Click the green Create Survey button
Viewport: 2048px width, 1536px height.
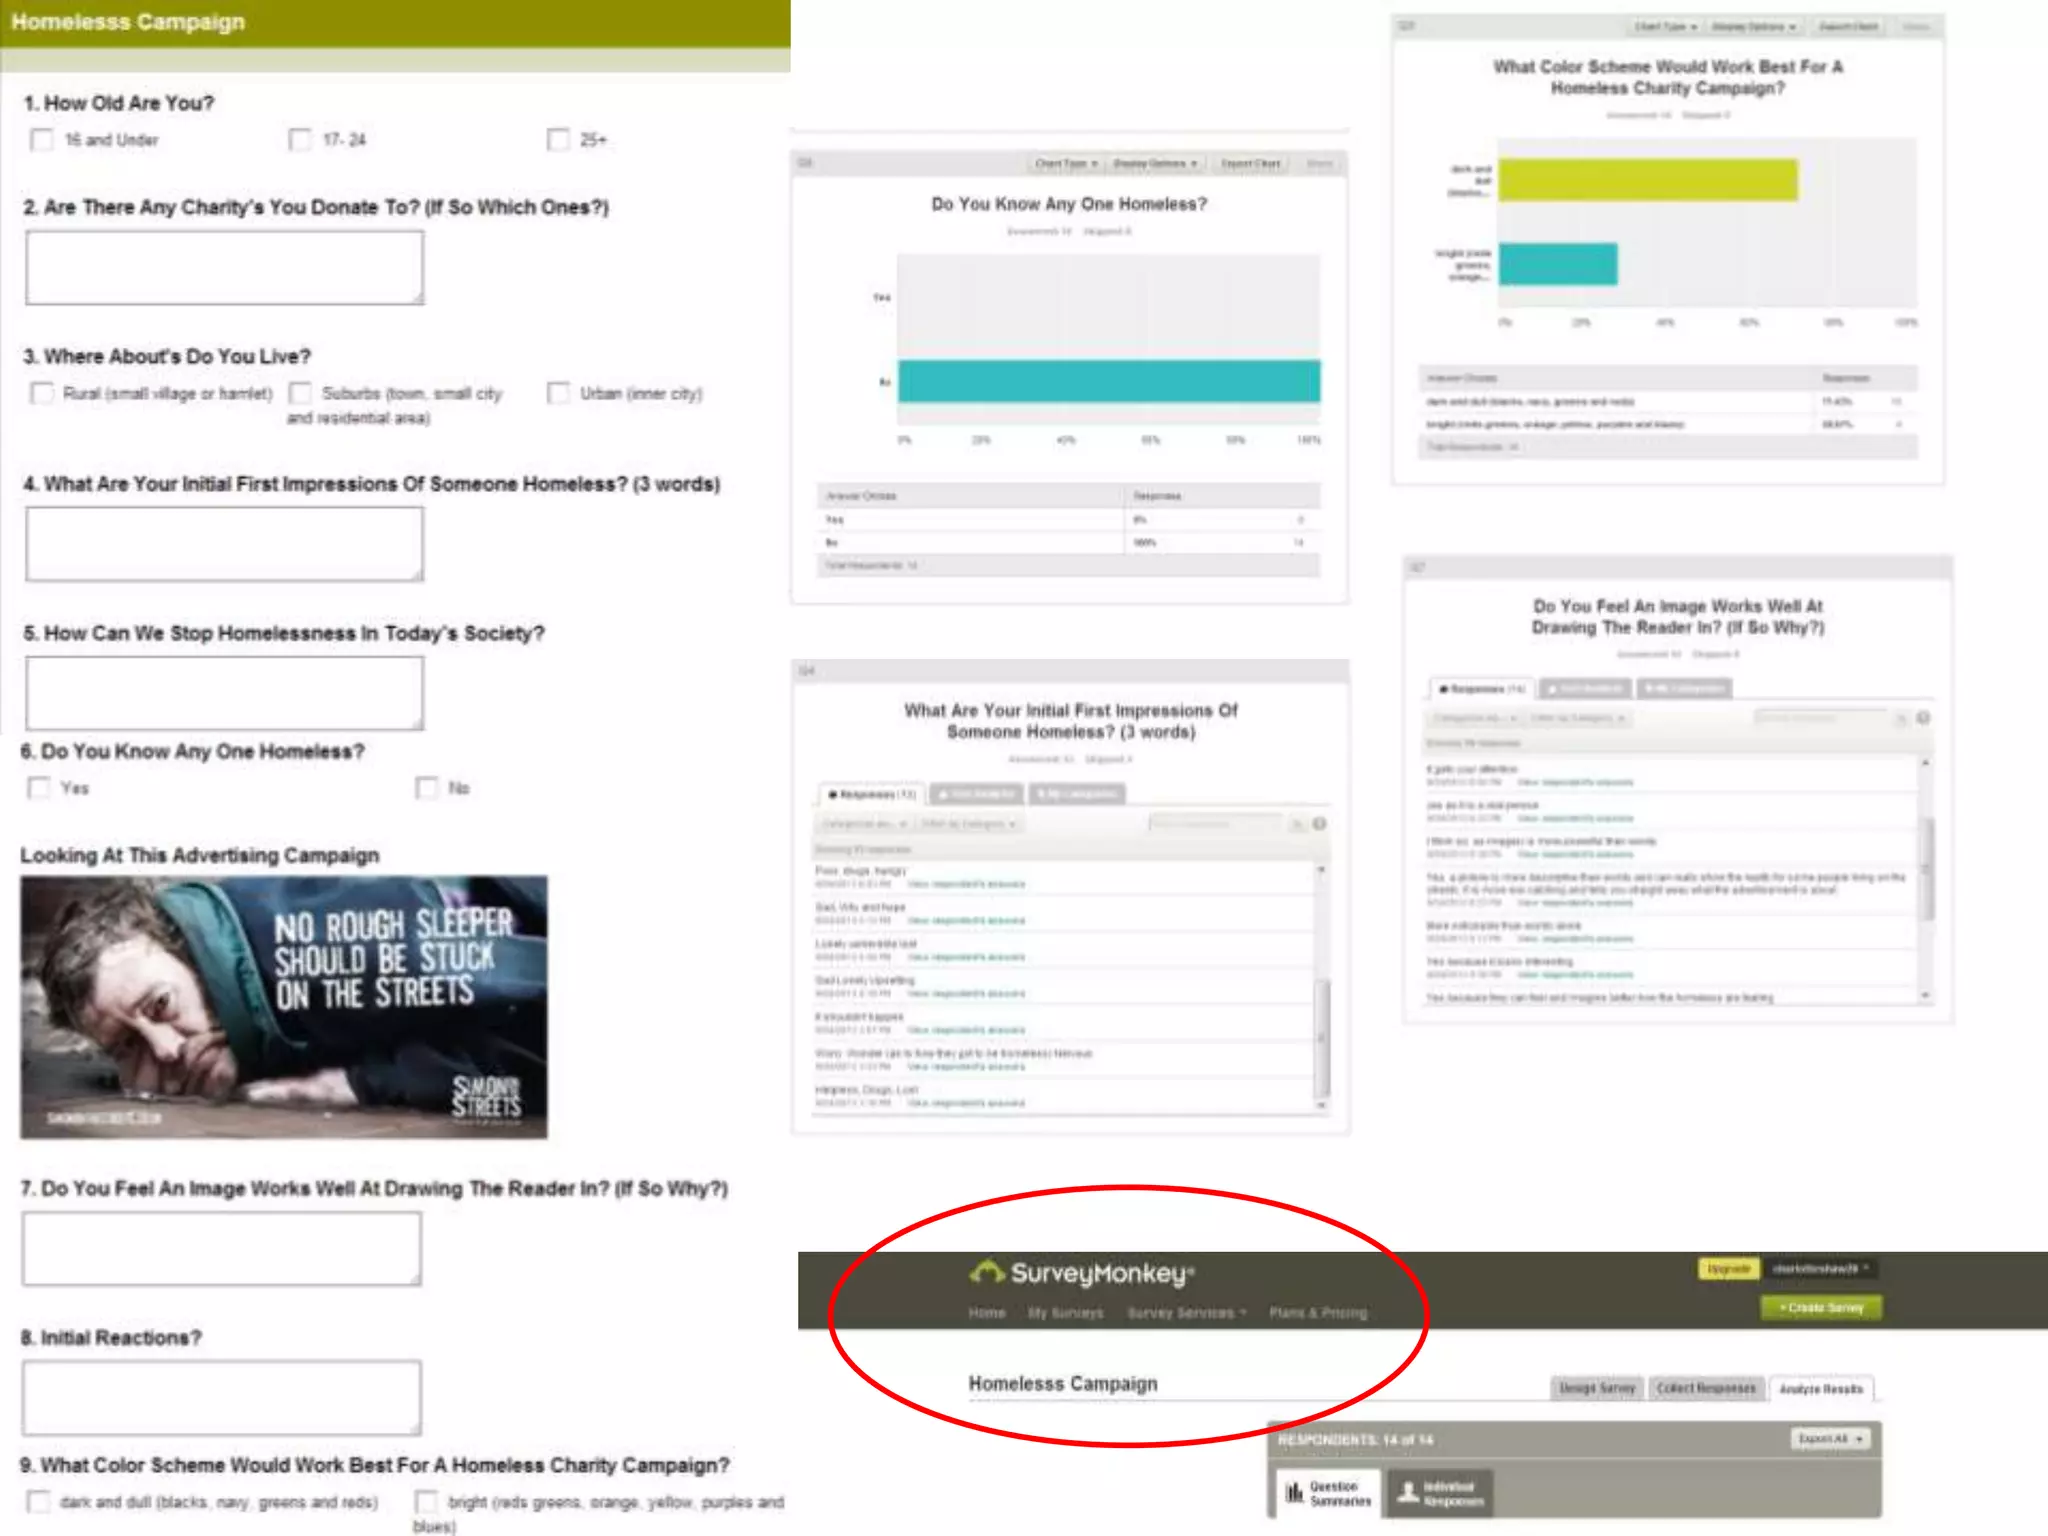click(1821, 1308)
